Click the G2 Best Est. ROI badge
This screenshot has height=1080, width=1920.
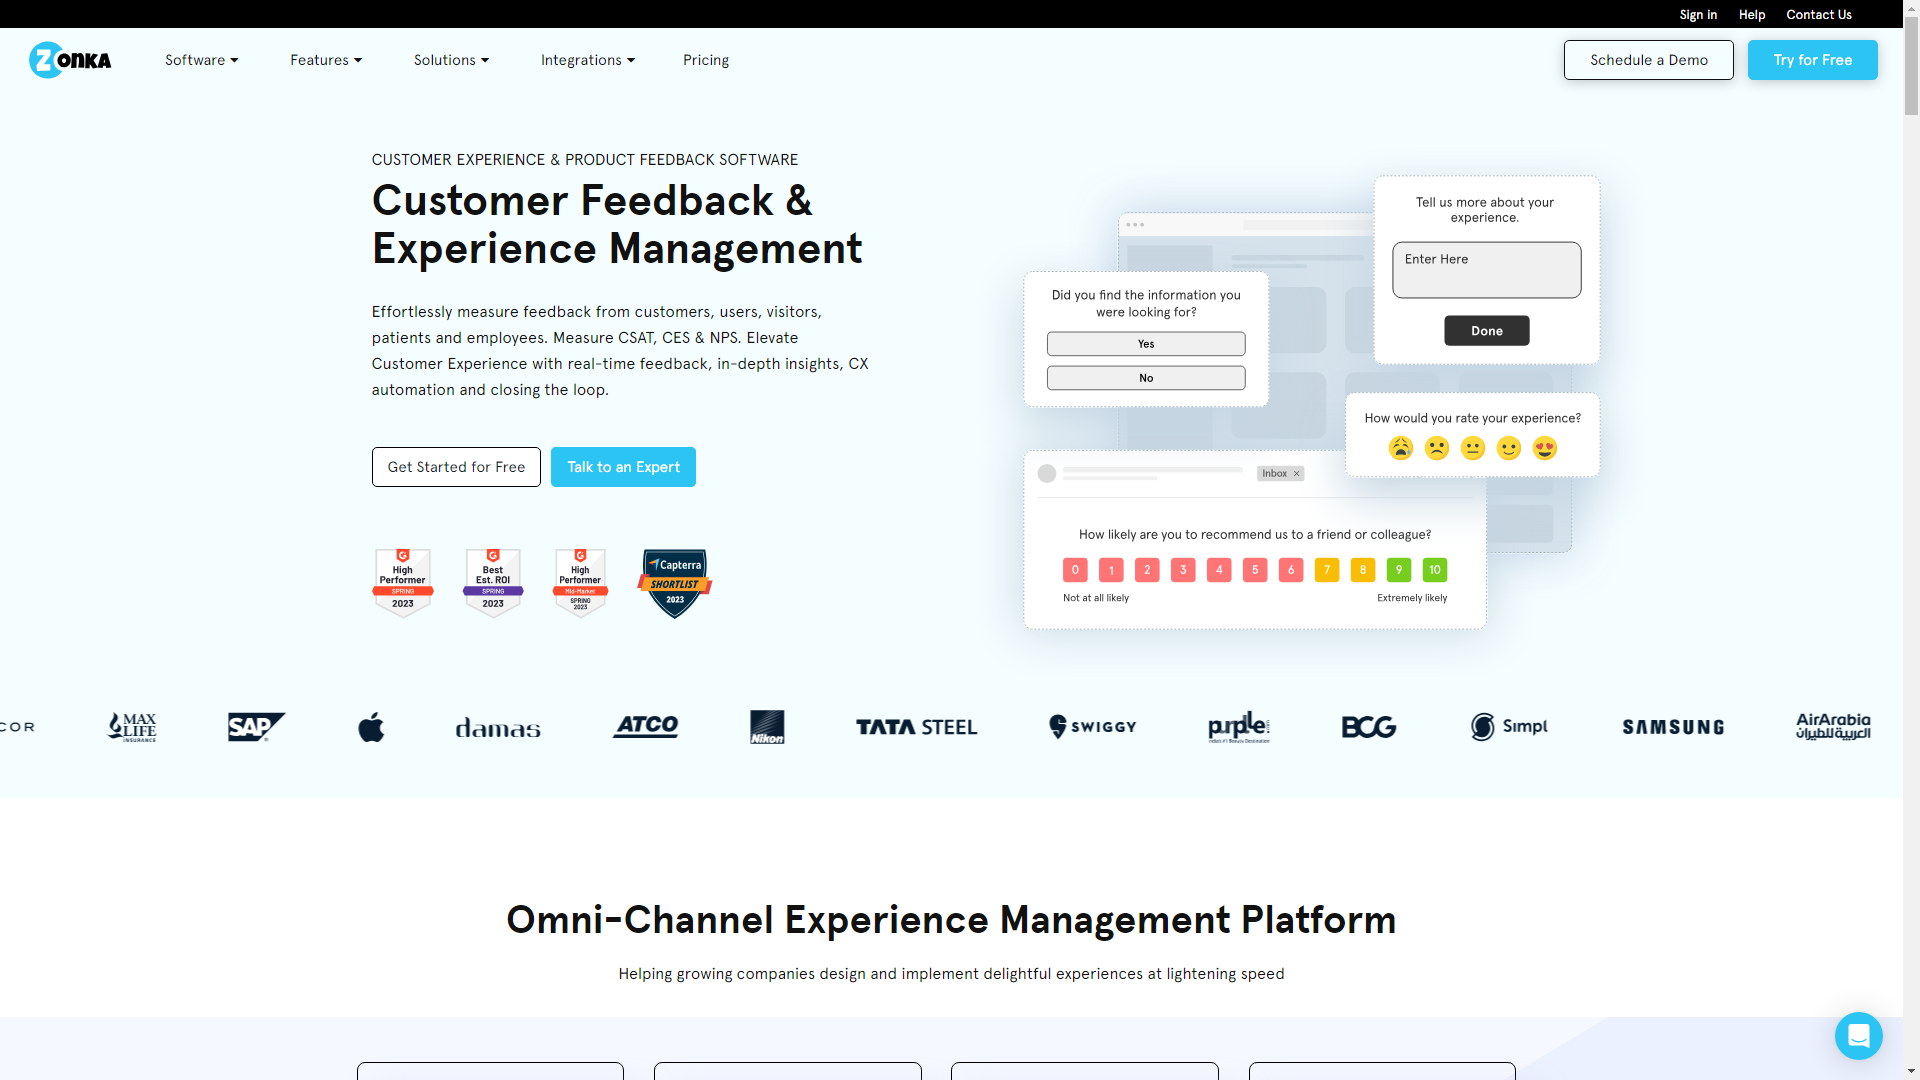pos(492,582)
